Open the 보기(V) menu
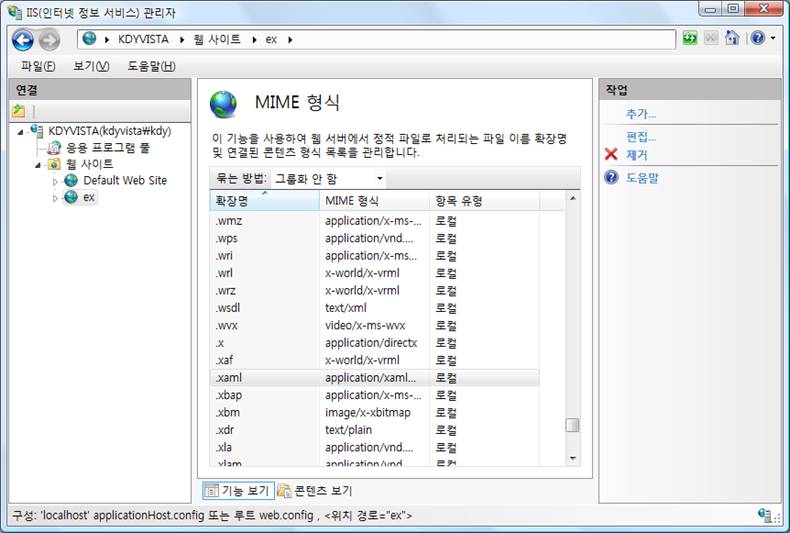 (x=91, y=66)
